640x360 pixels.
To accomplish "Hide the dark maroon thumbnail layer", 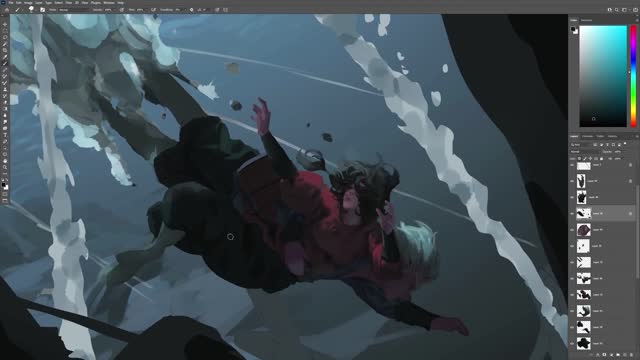I will pyautogui.click(x=572, y=230).
